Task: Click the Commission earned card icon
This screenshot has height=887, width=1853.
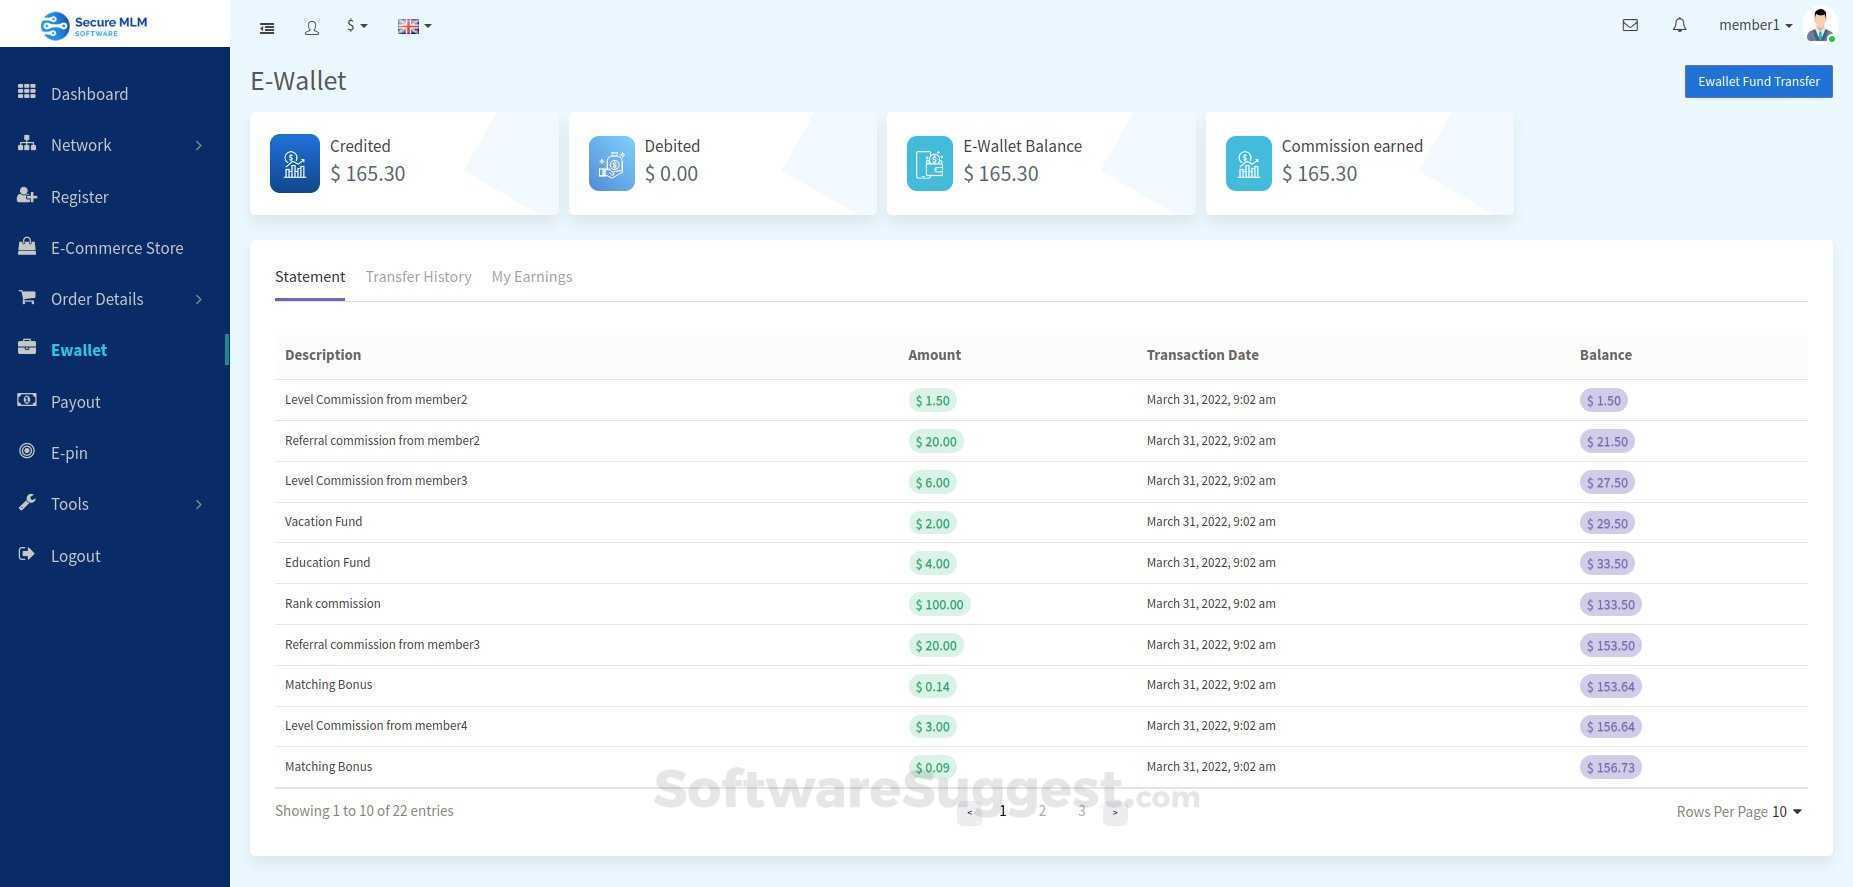Action: 1249,163
